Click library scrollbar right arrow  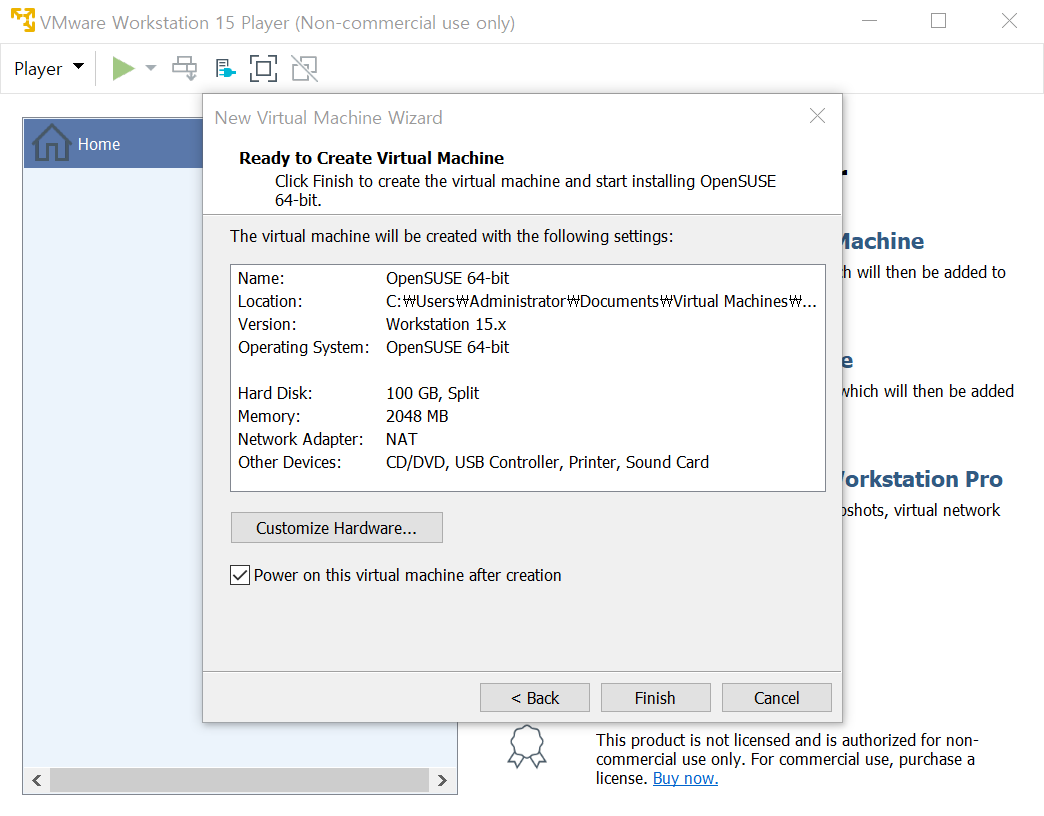point(442,780)
